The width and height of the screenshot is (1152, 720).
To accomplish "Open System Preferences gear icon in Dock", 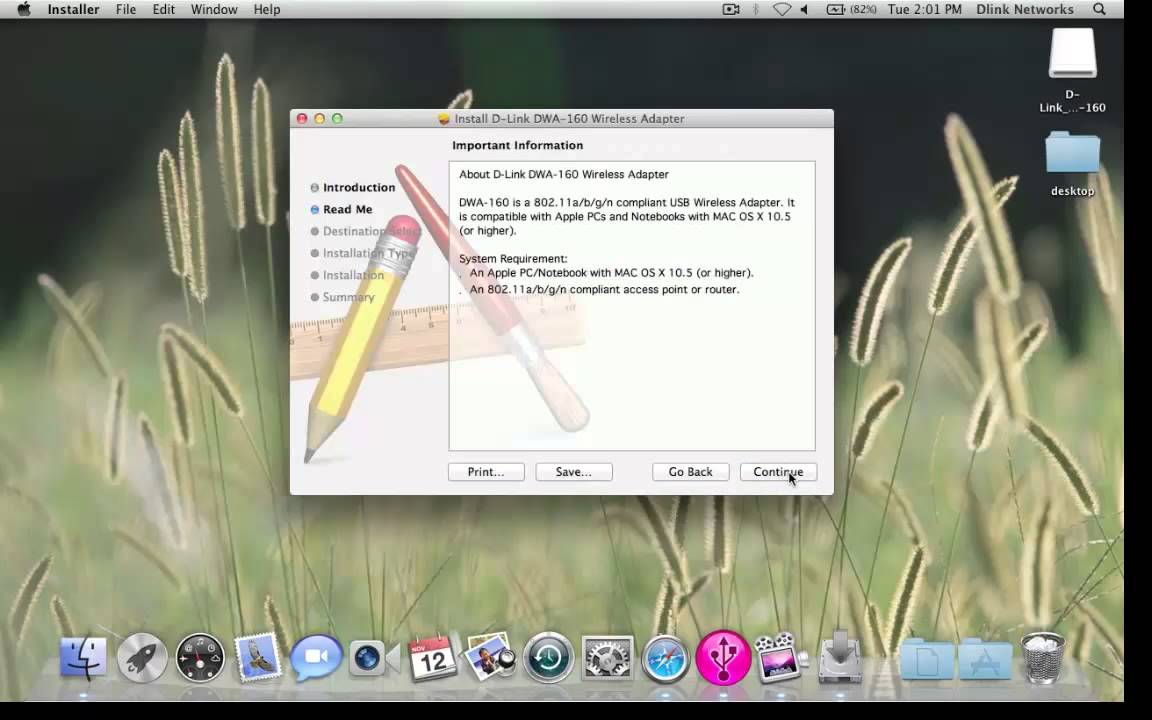I will tap(607, 658).
